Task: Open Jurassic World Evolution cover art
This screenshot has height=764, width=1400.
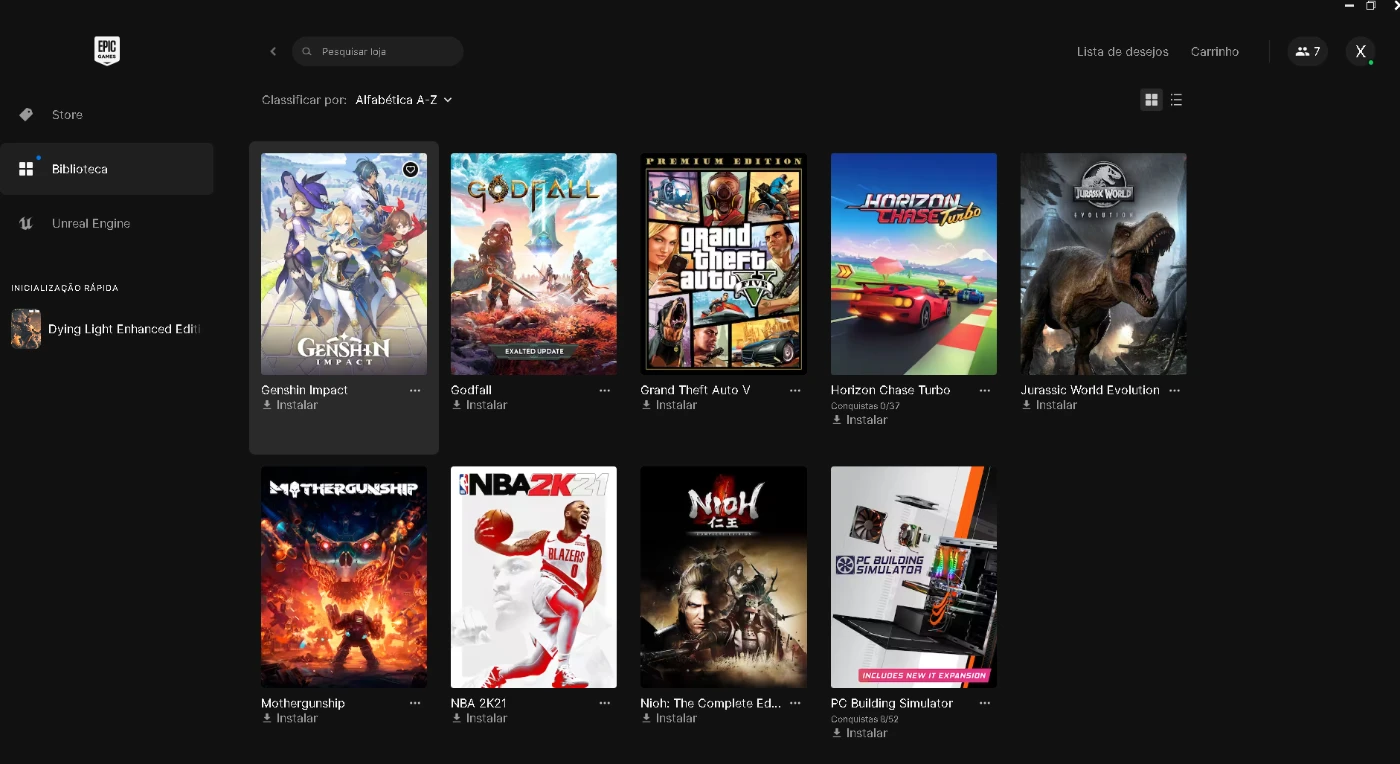Action: point(1104,264)
